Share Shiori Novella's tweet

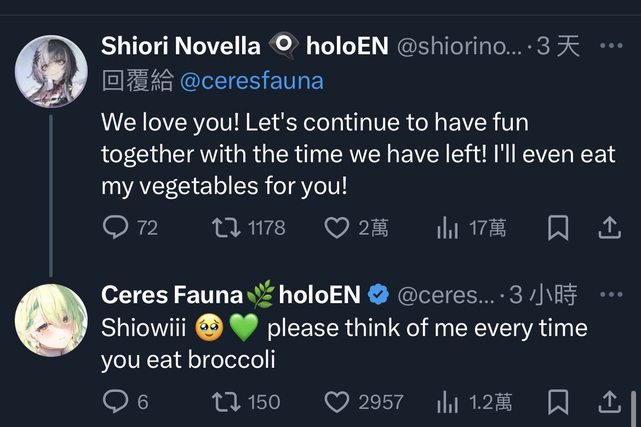(609, 228)
